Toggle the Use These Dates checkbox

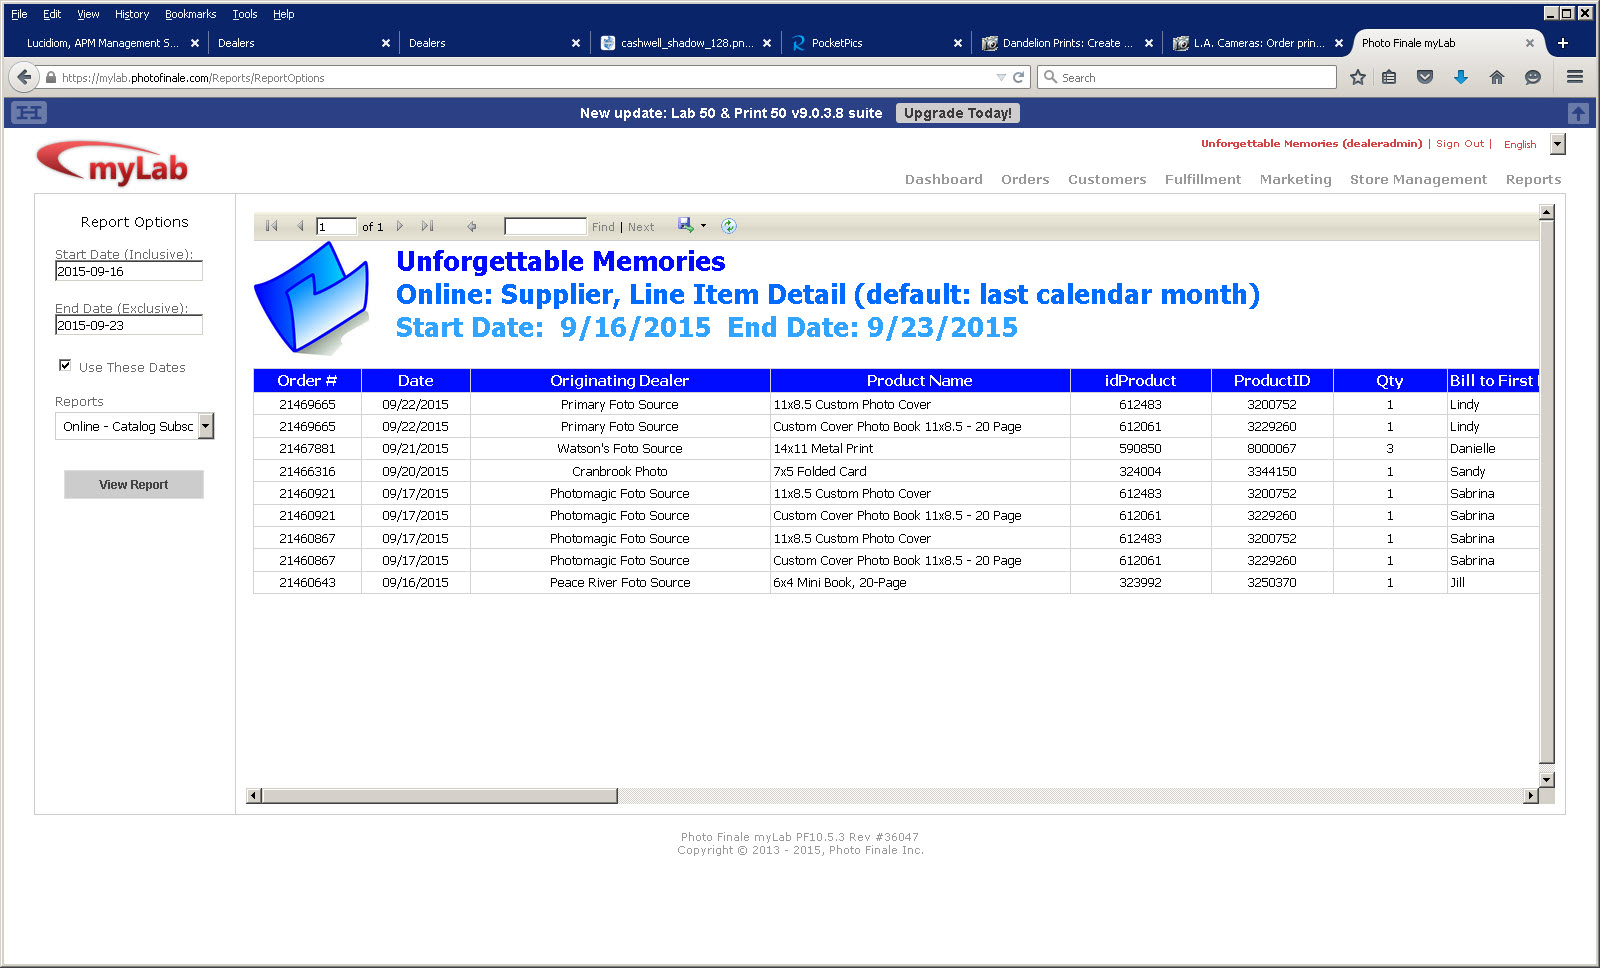tap(65, 366)
